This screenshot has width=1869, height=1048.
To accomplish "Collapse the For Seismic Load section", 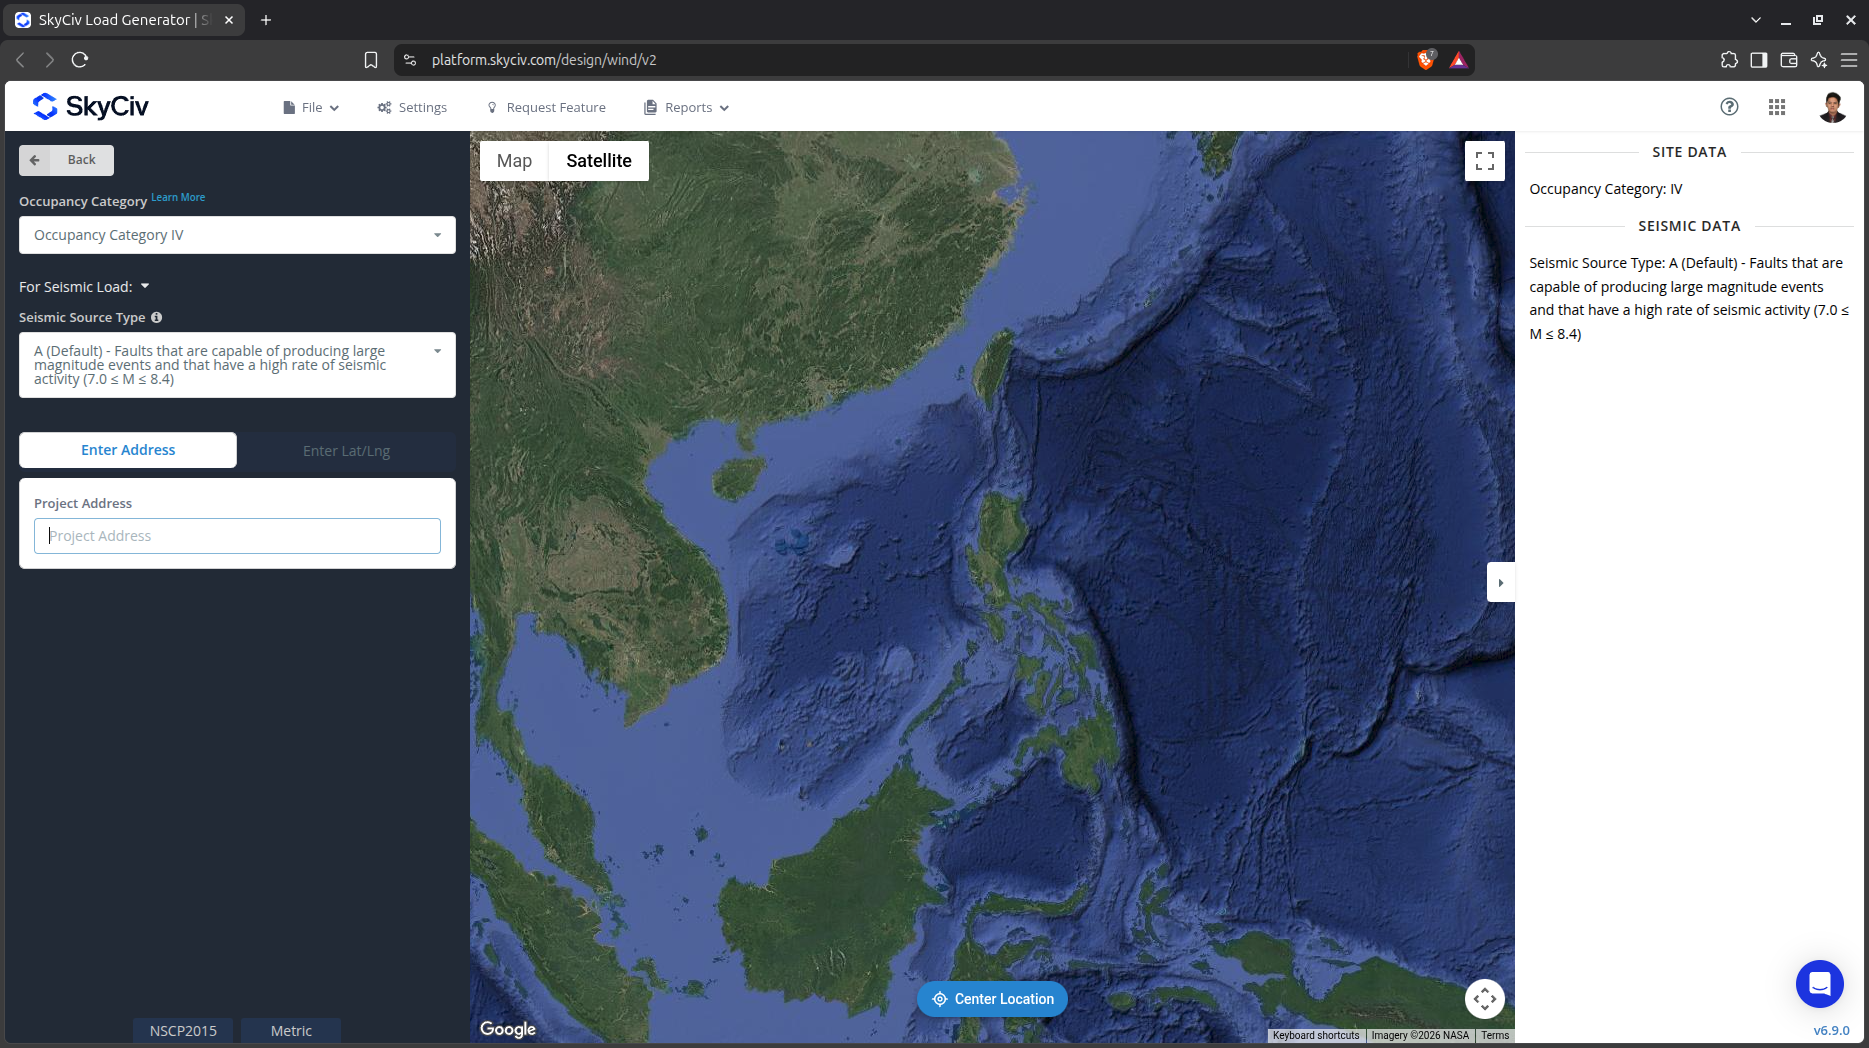I will [x=84, y=287].
